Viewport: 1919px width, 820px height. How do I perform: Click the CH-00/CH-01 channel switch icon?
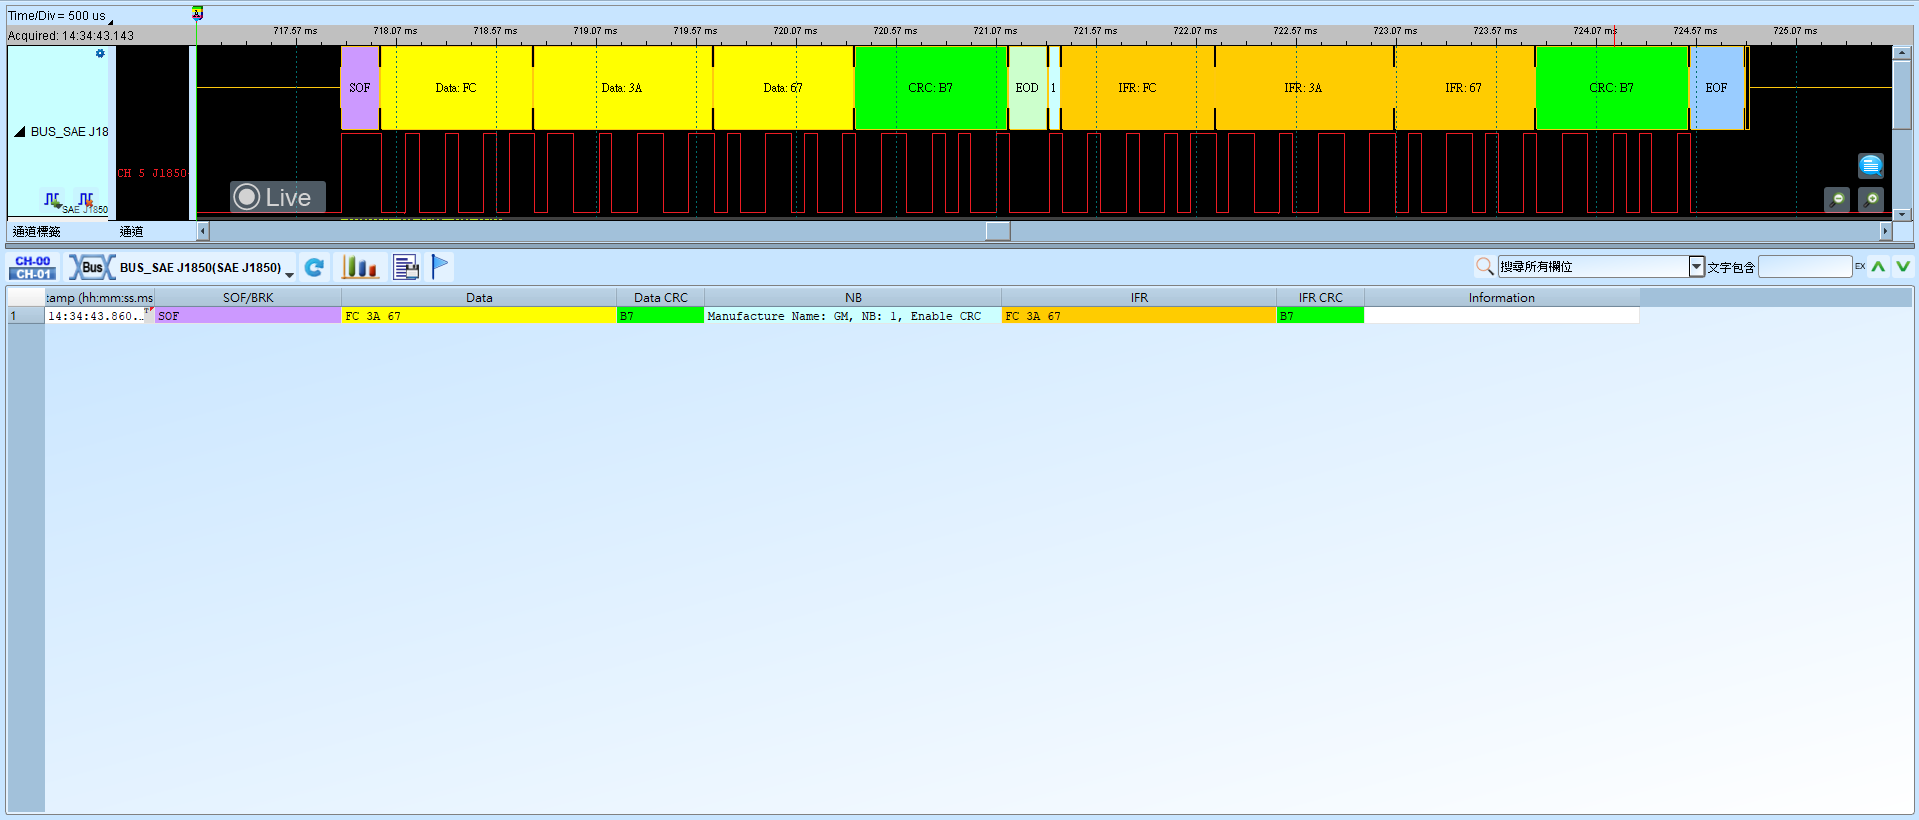pos(33,267)
